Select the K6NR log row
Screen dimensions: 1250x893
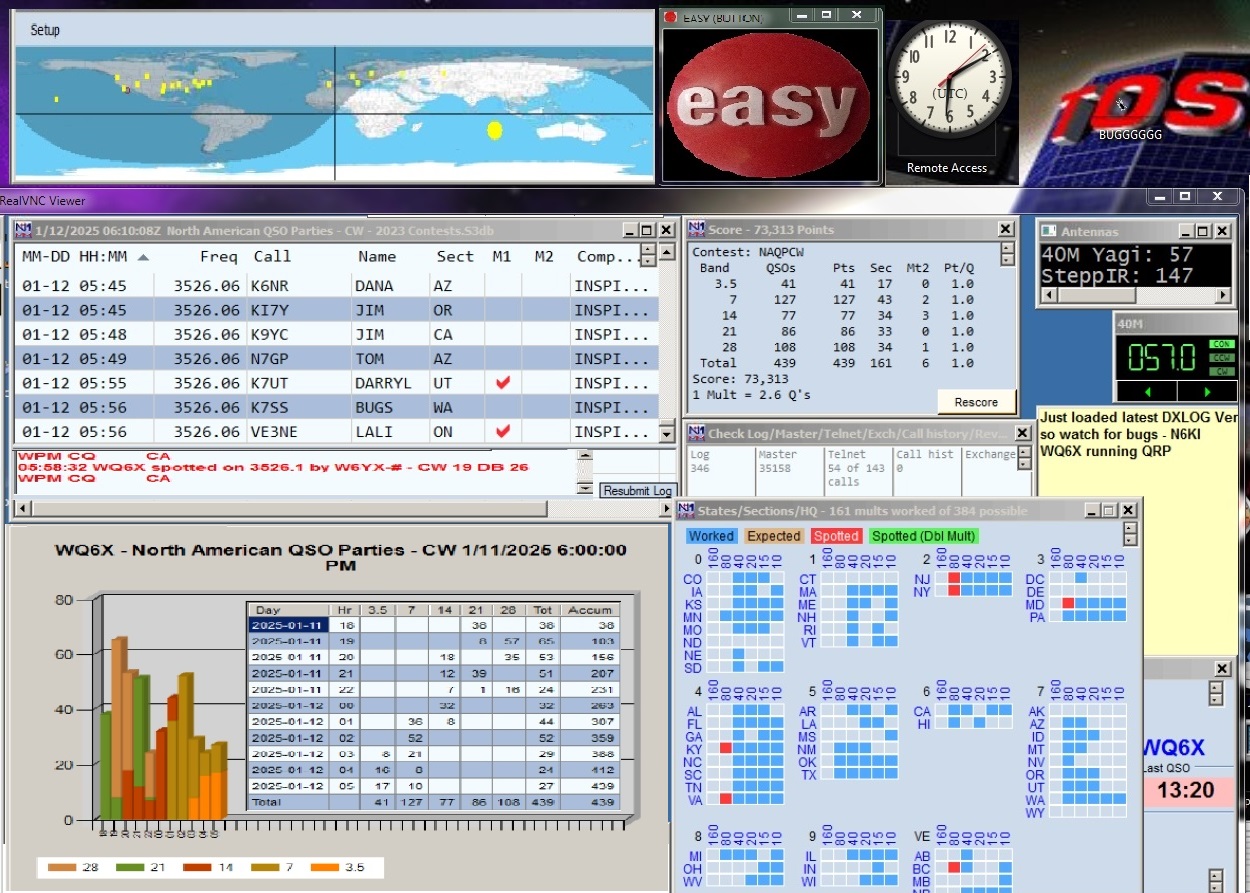tap(335, 286)
